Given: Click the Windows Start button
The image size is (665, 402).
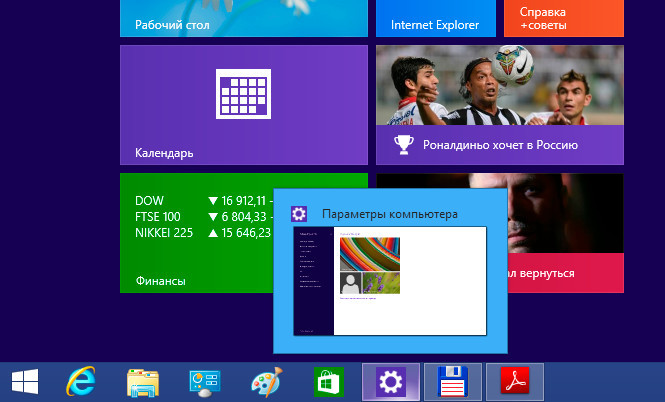Looking at the screenshot, I should (25, 381).
